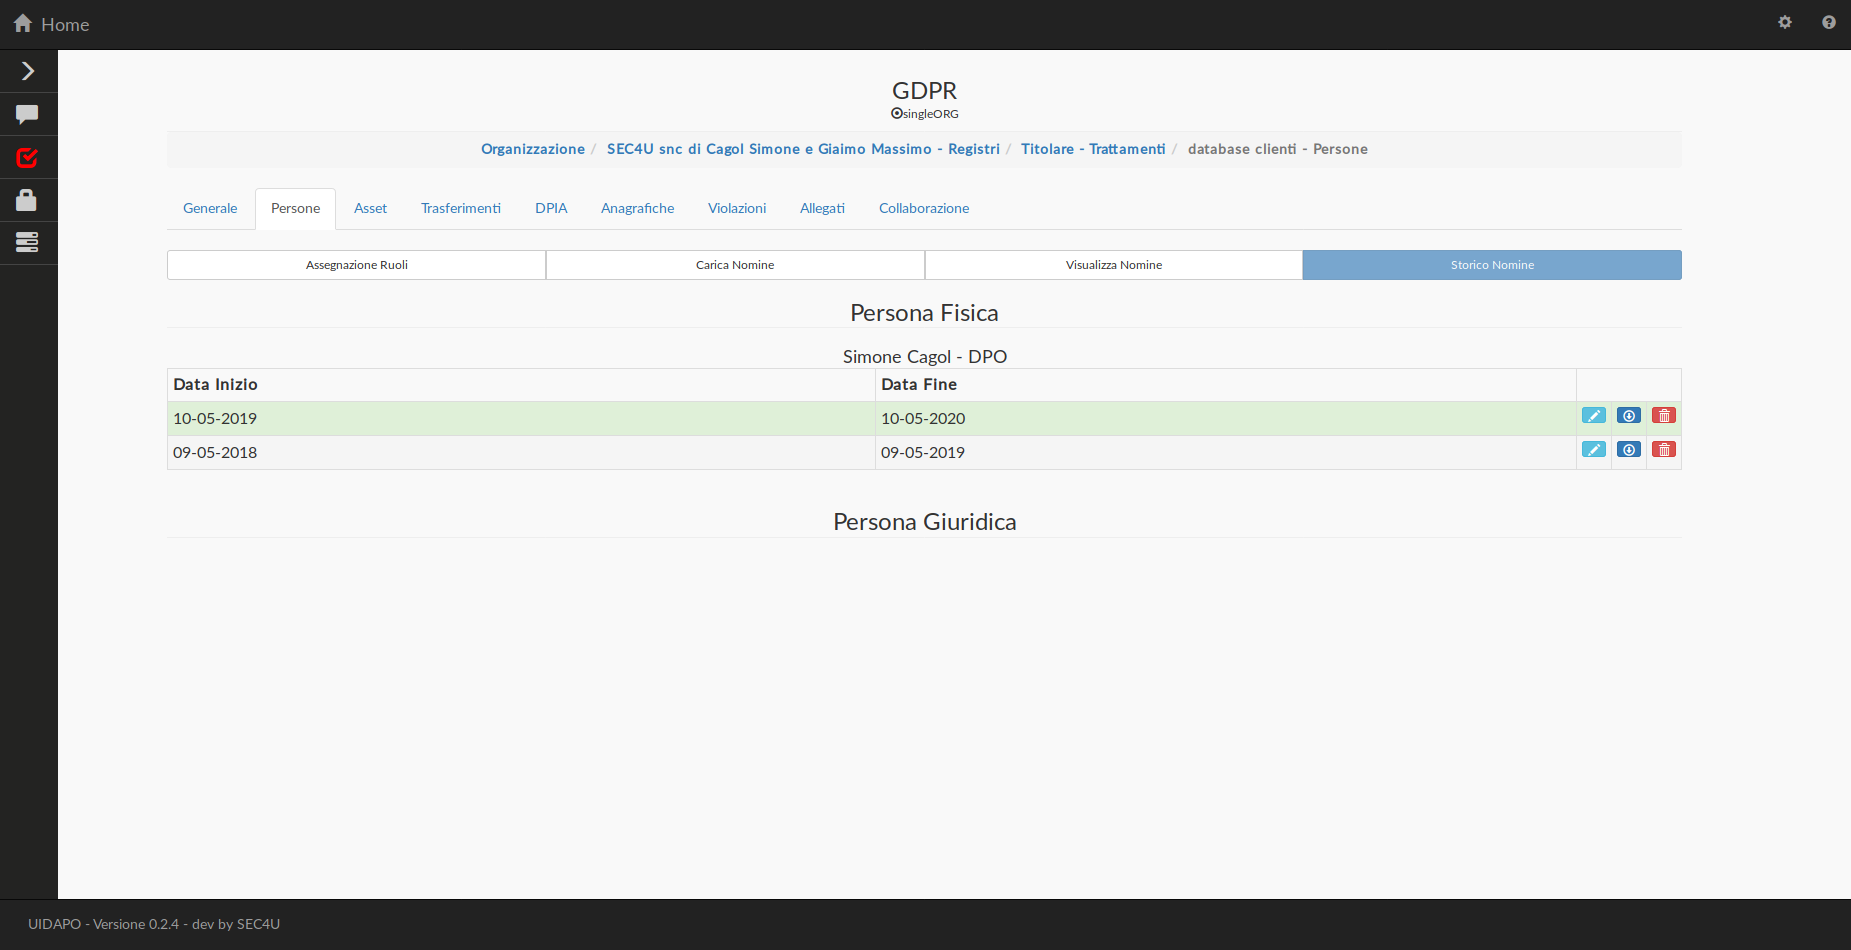This screenshot has height=950, width=1851.
Task: Click the Storico Nomine button
Action: pos(1492,265)
